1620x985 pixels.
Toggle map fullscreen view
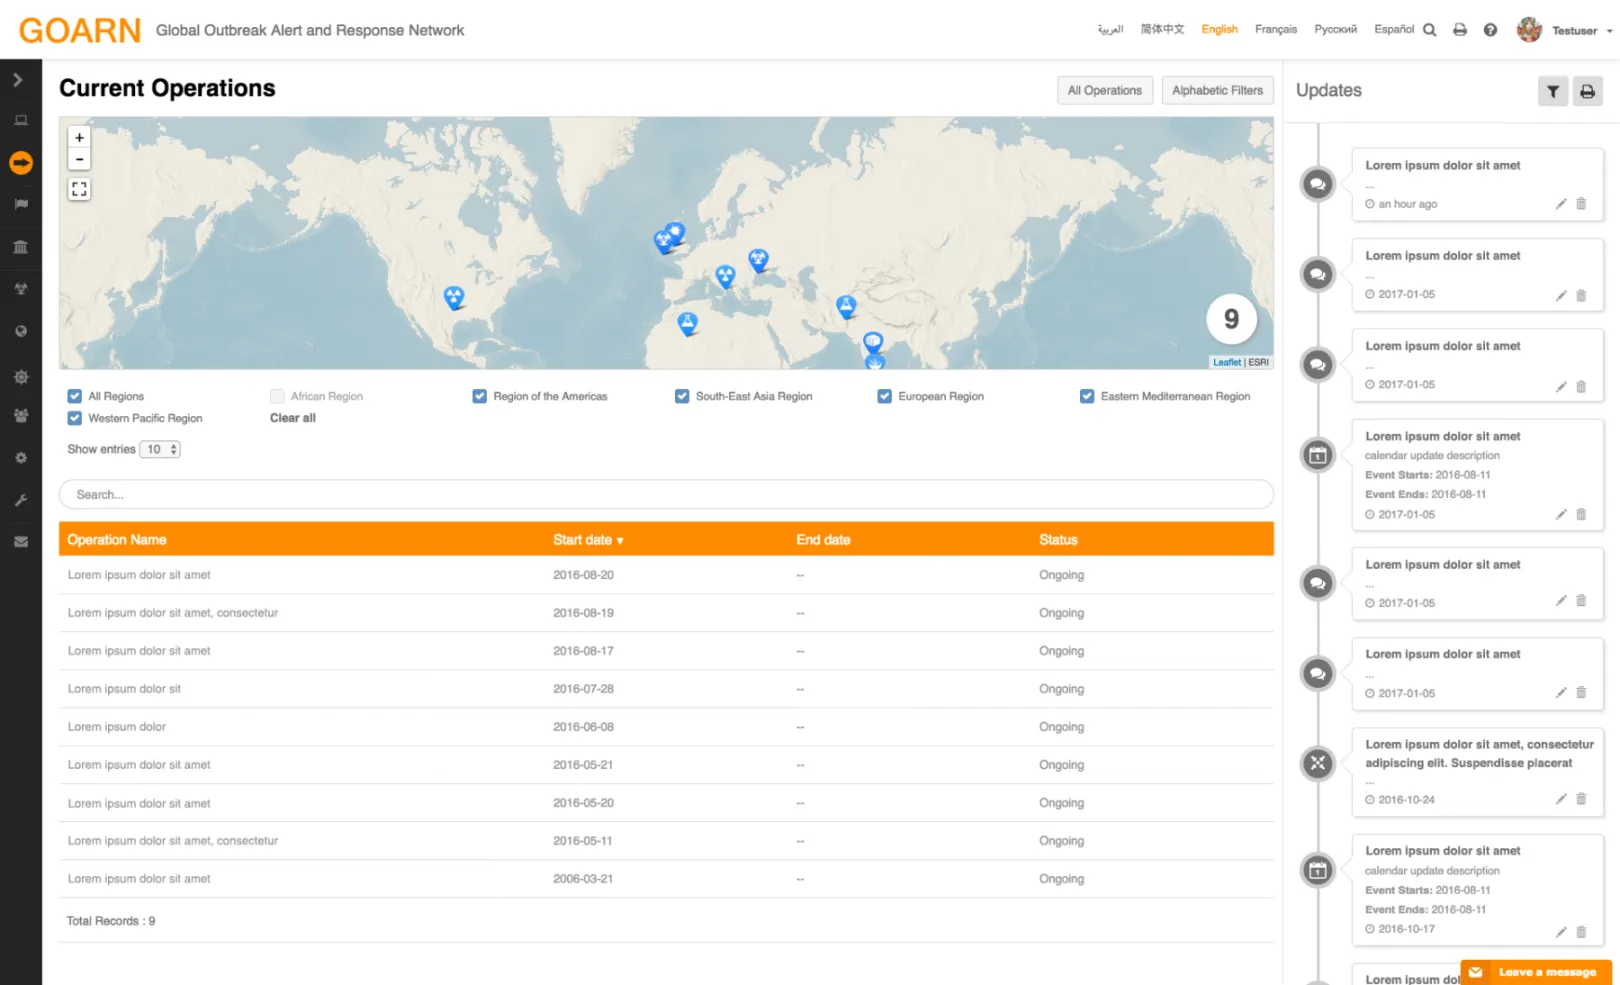coord(80,189)
